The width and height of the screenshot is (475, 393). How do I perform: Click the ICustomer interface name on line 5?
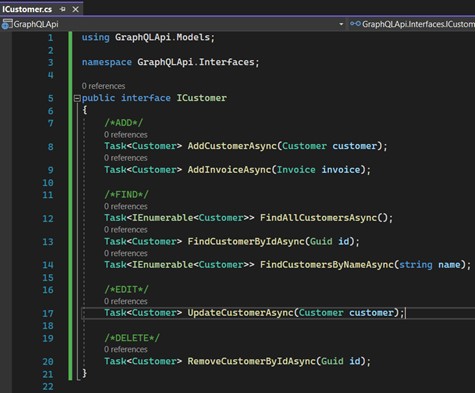(201, 98)
